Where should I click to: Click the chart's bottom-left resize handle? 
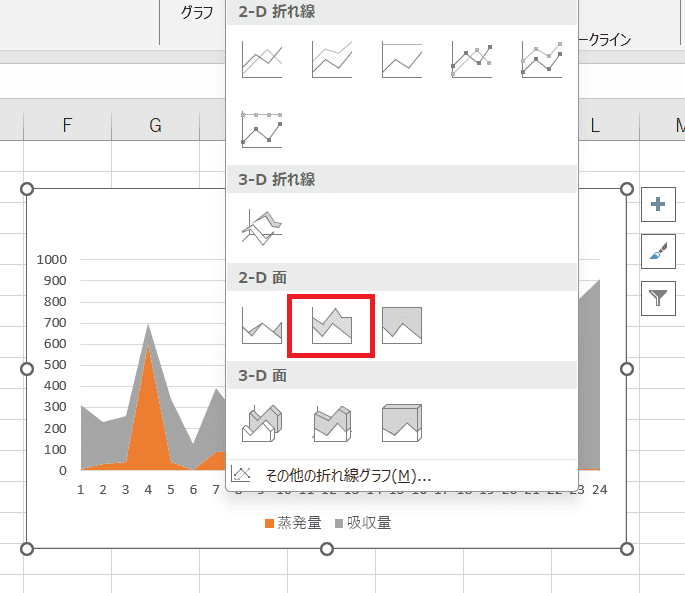(x=27, y=549)
